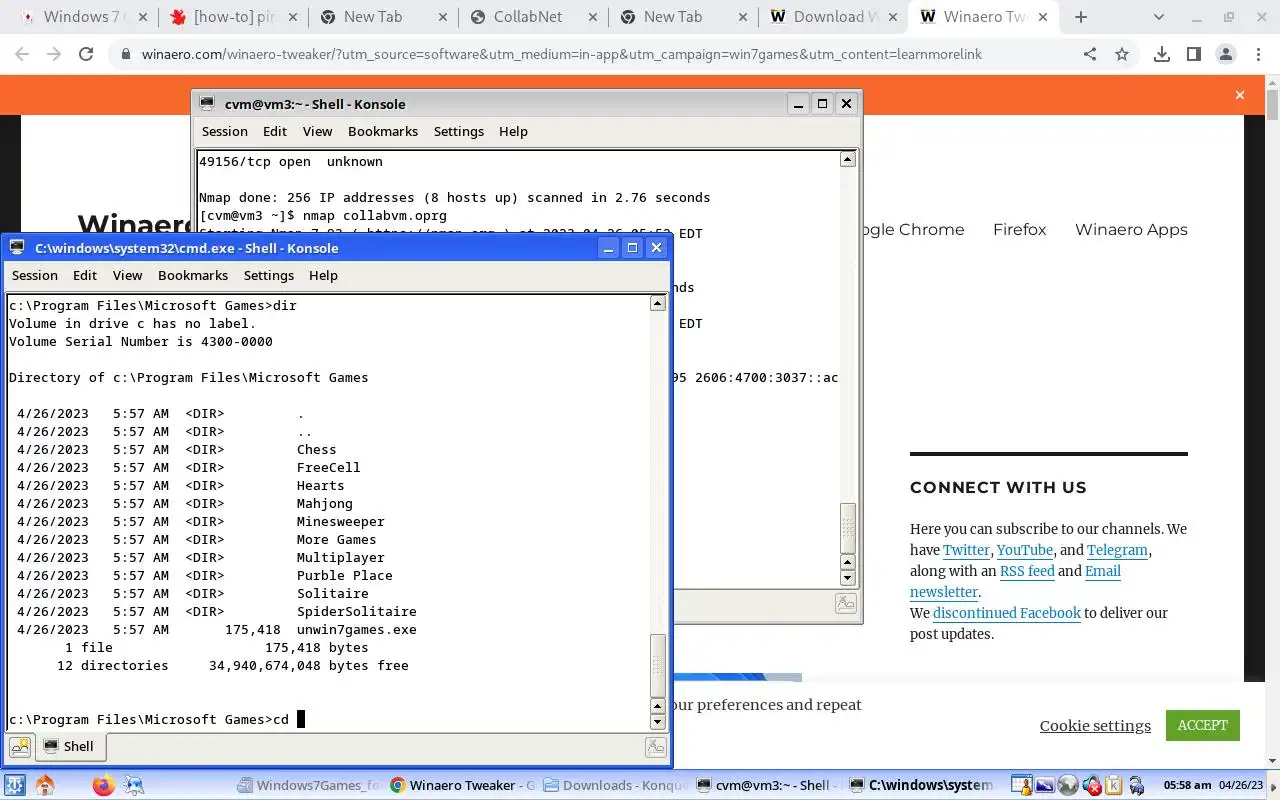Screen dimensions: 1280x800
Task: Click the display tray icon
Action: click(x=1045, y=785)
